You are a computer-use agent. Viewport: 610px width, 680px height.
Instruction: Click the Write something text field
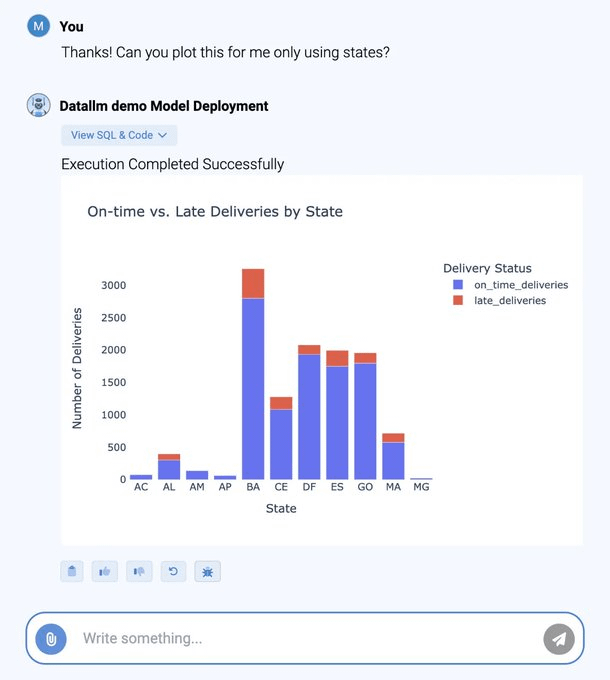(x=300, y=638)
